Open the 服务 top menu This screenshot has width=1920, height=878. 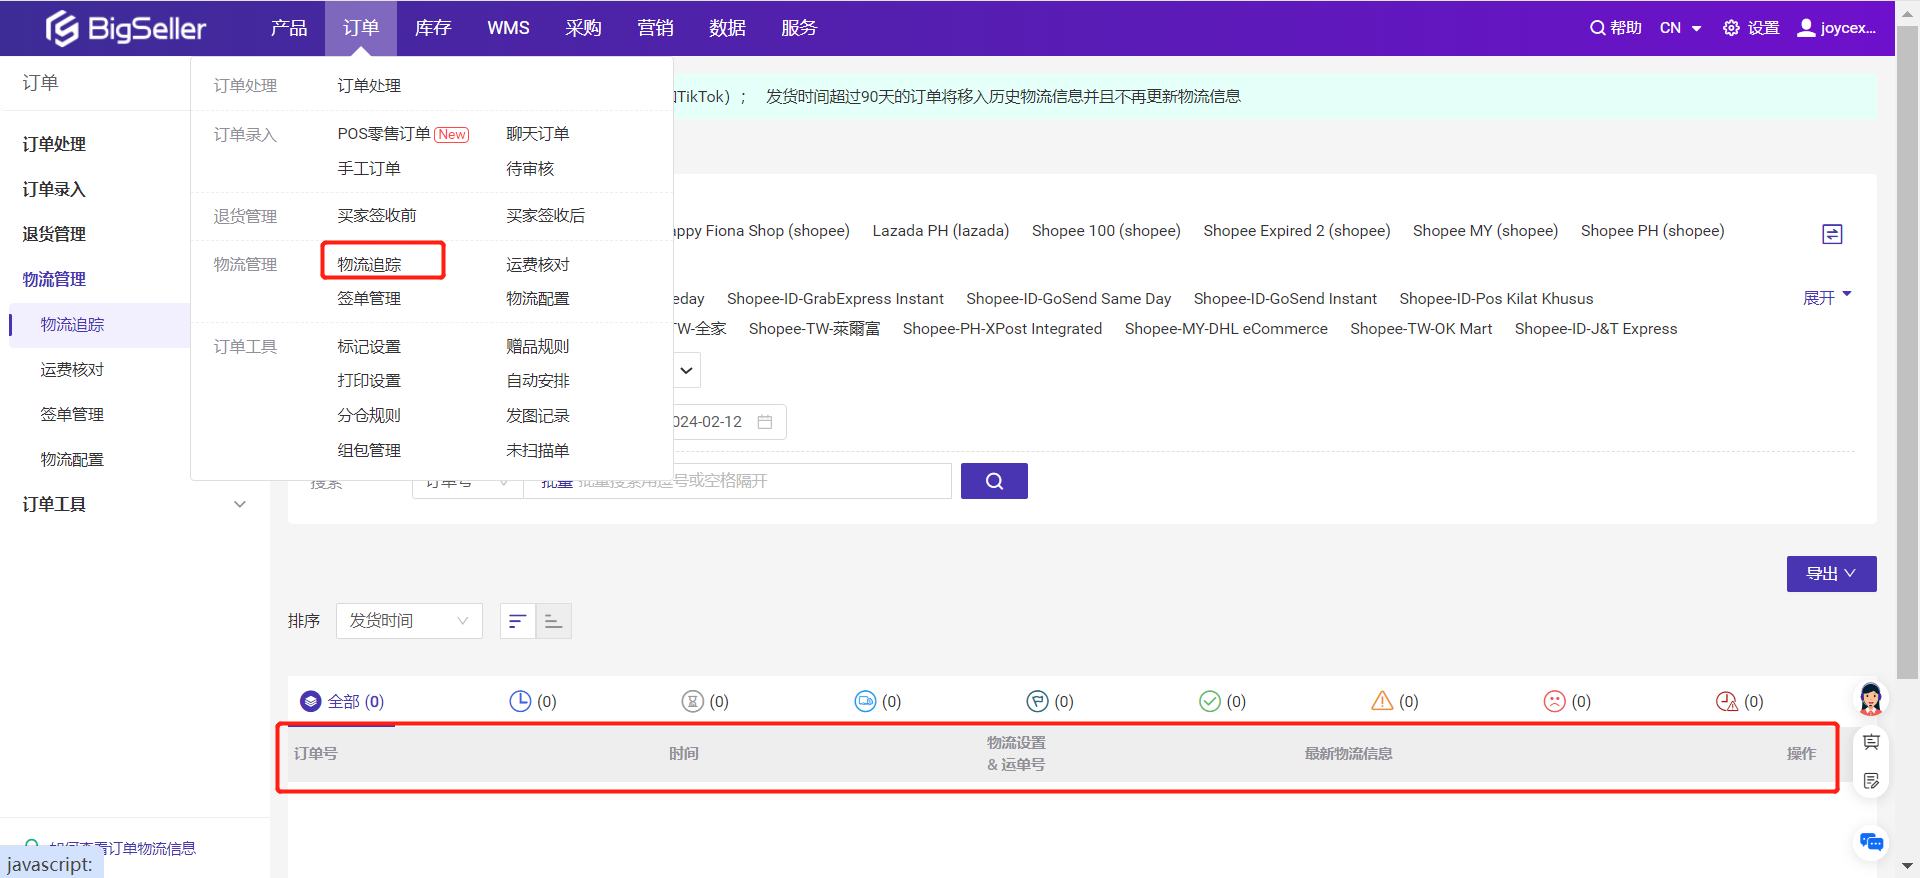[x=799, y=28]
